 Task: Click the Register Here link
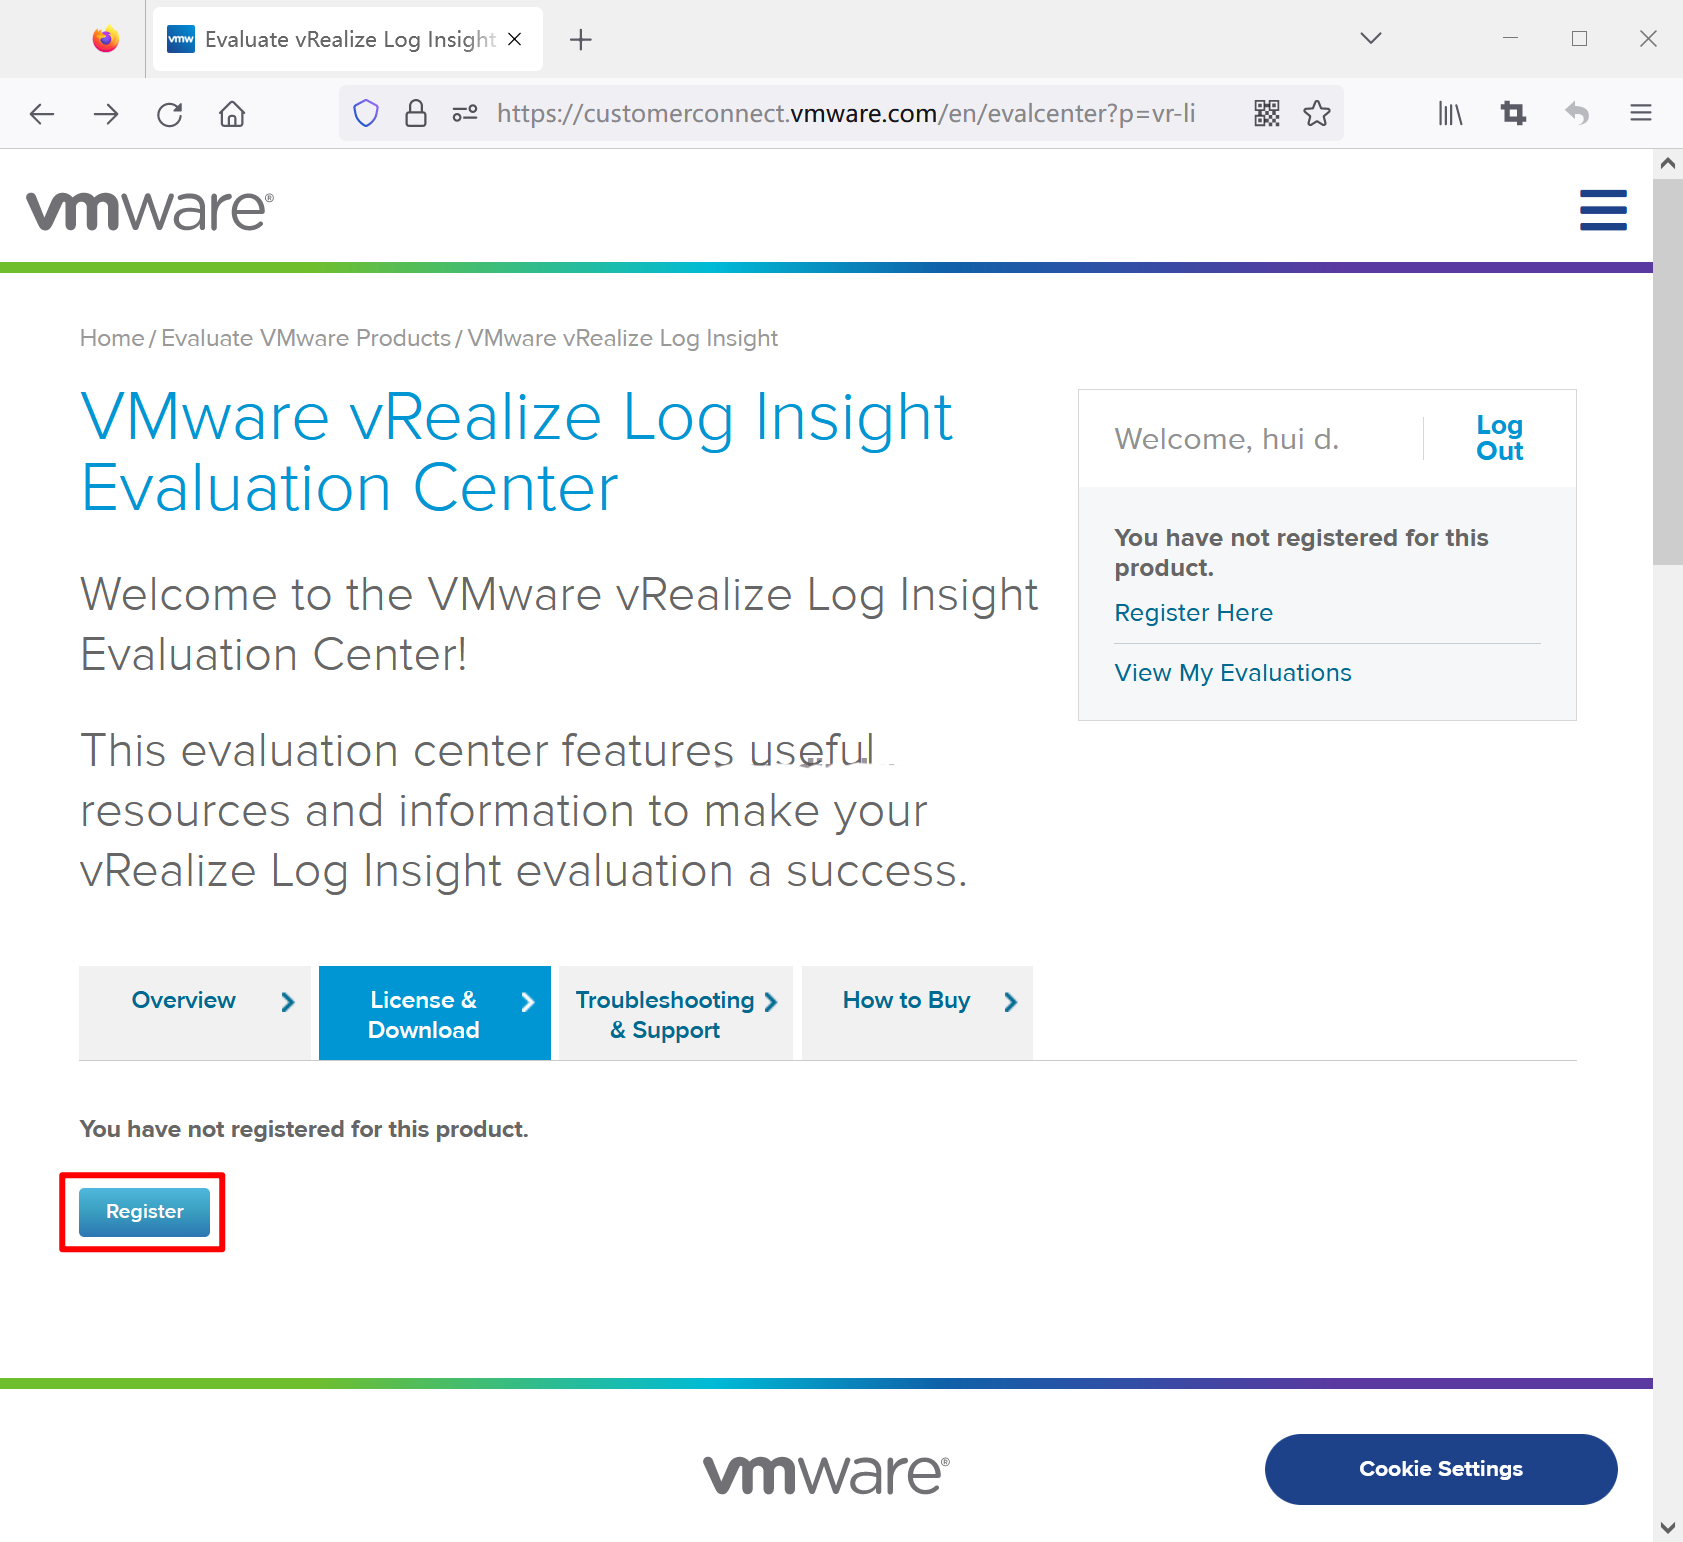coord(1193,613)
